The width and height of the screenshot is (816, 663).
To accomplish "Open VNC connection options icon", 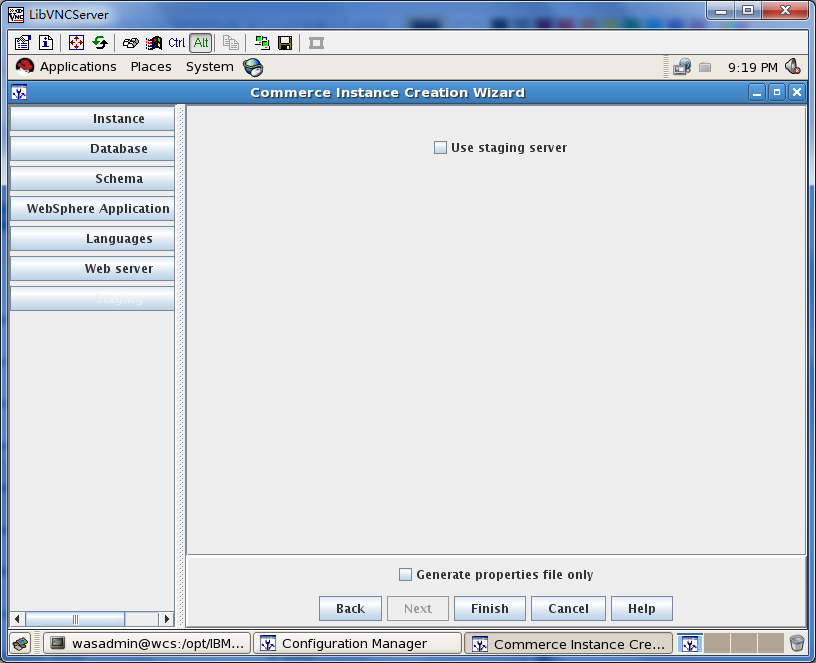I will pyautogui.click(x=22, y=43).
